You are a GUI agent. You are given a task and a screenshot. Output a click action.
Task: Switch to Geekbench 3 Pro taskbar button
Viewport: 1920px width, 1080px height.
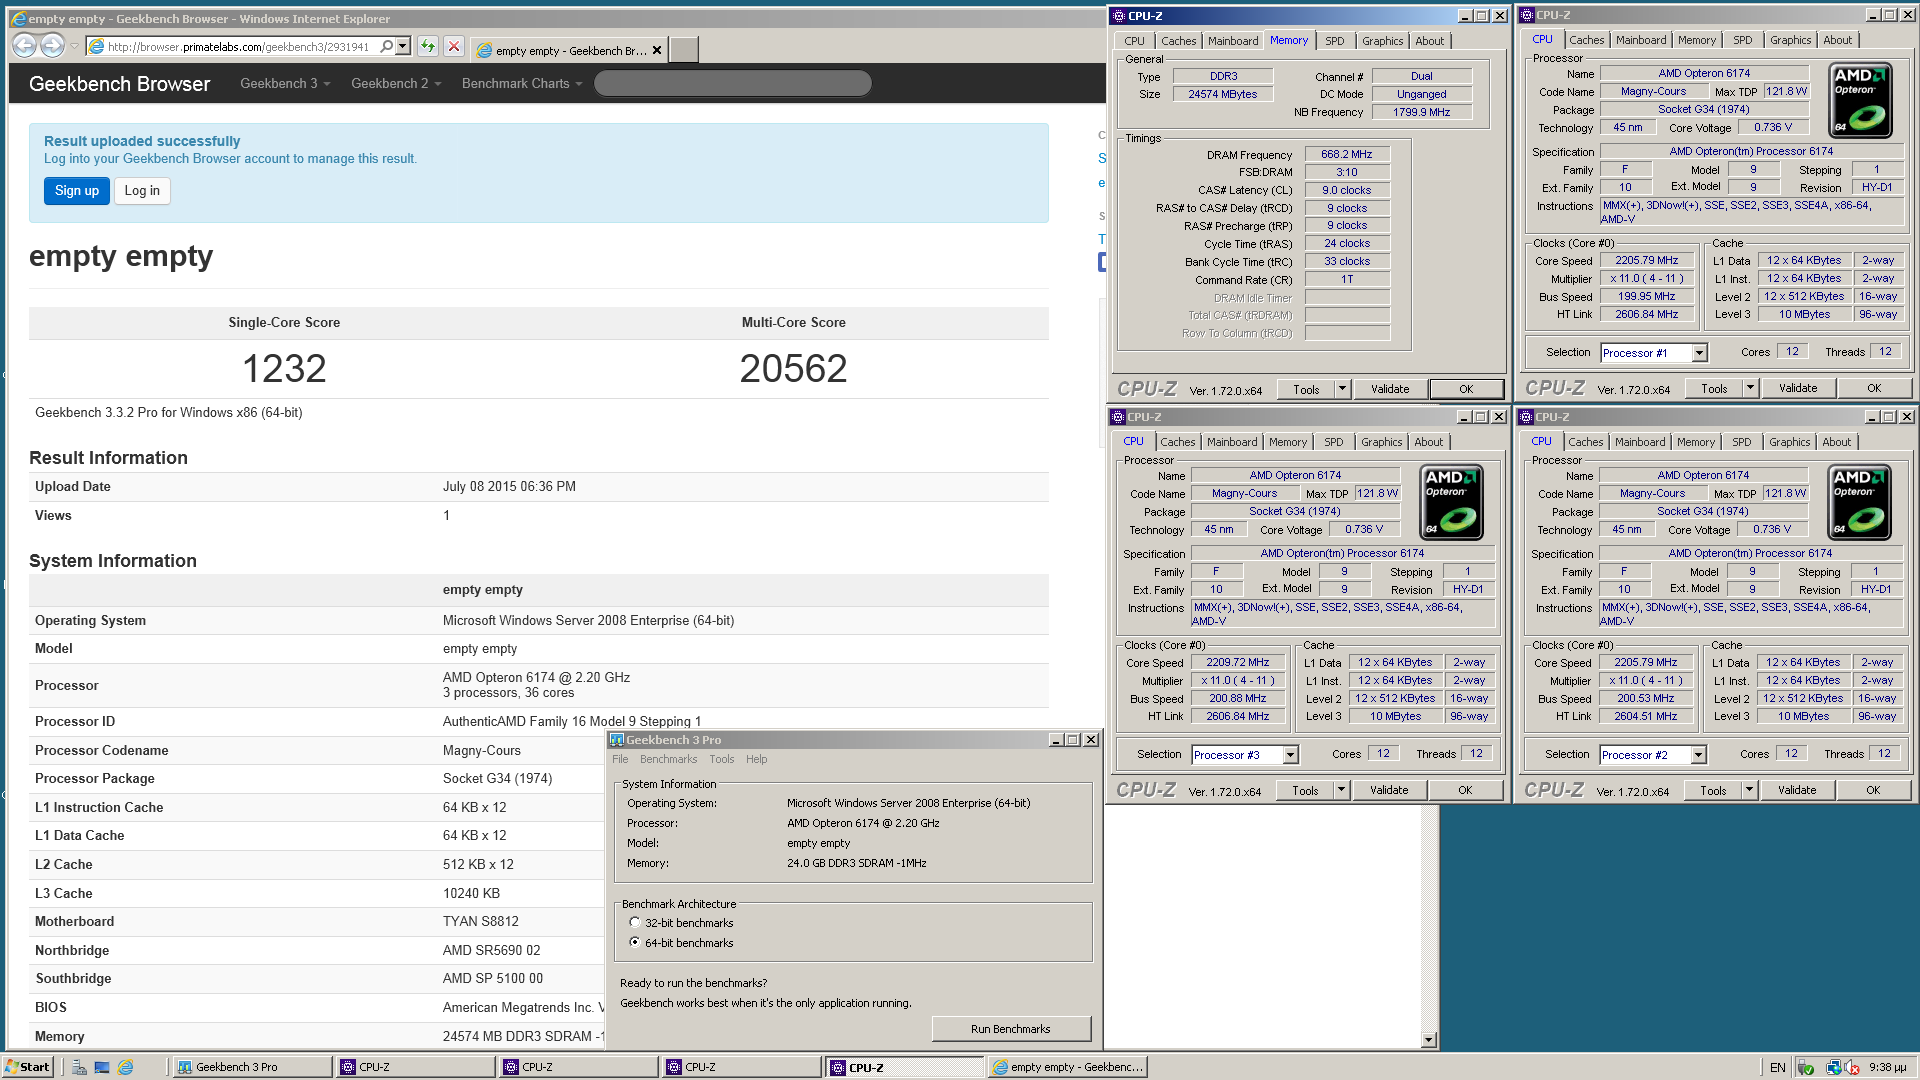pos(252,1067)
